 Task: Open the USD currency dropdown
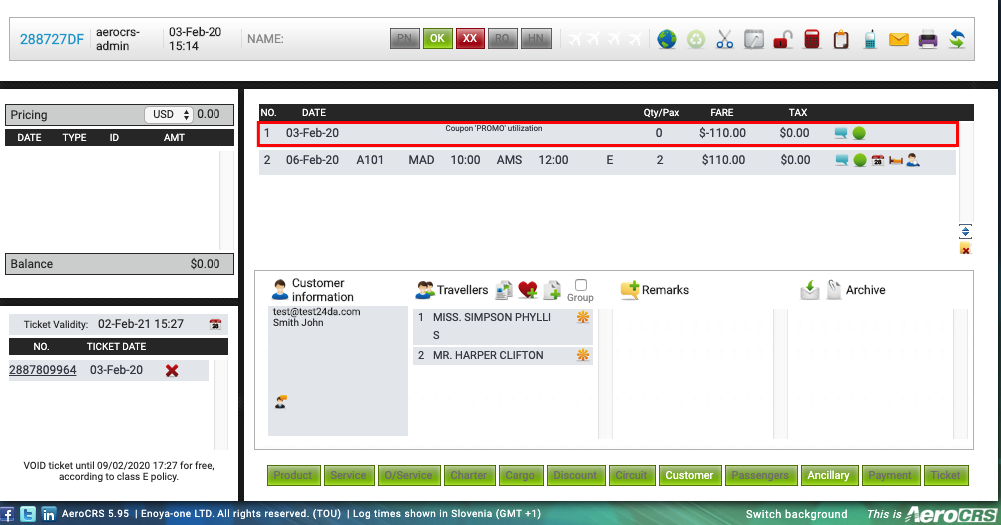coord(169,114)
